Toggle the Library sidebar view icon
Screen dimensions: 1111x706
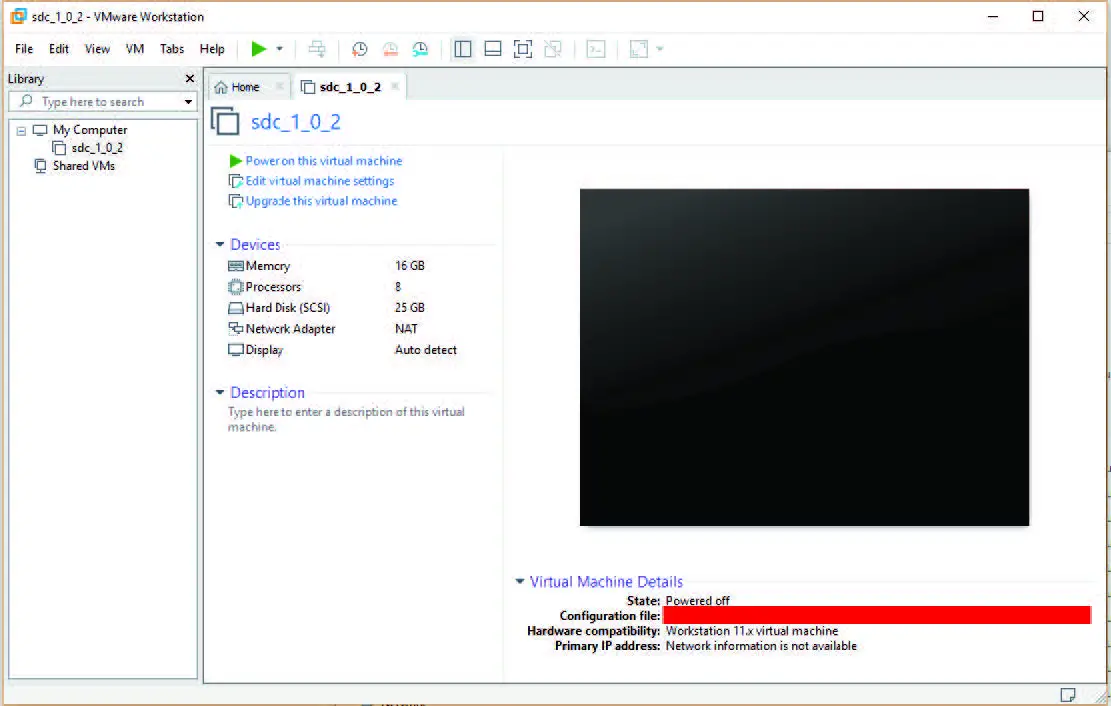click(462, 49)
